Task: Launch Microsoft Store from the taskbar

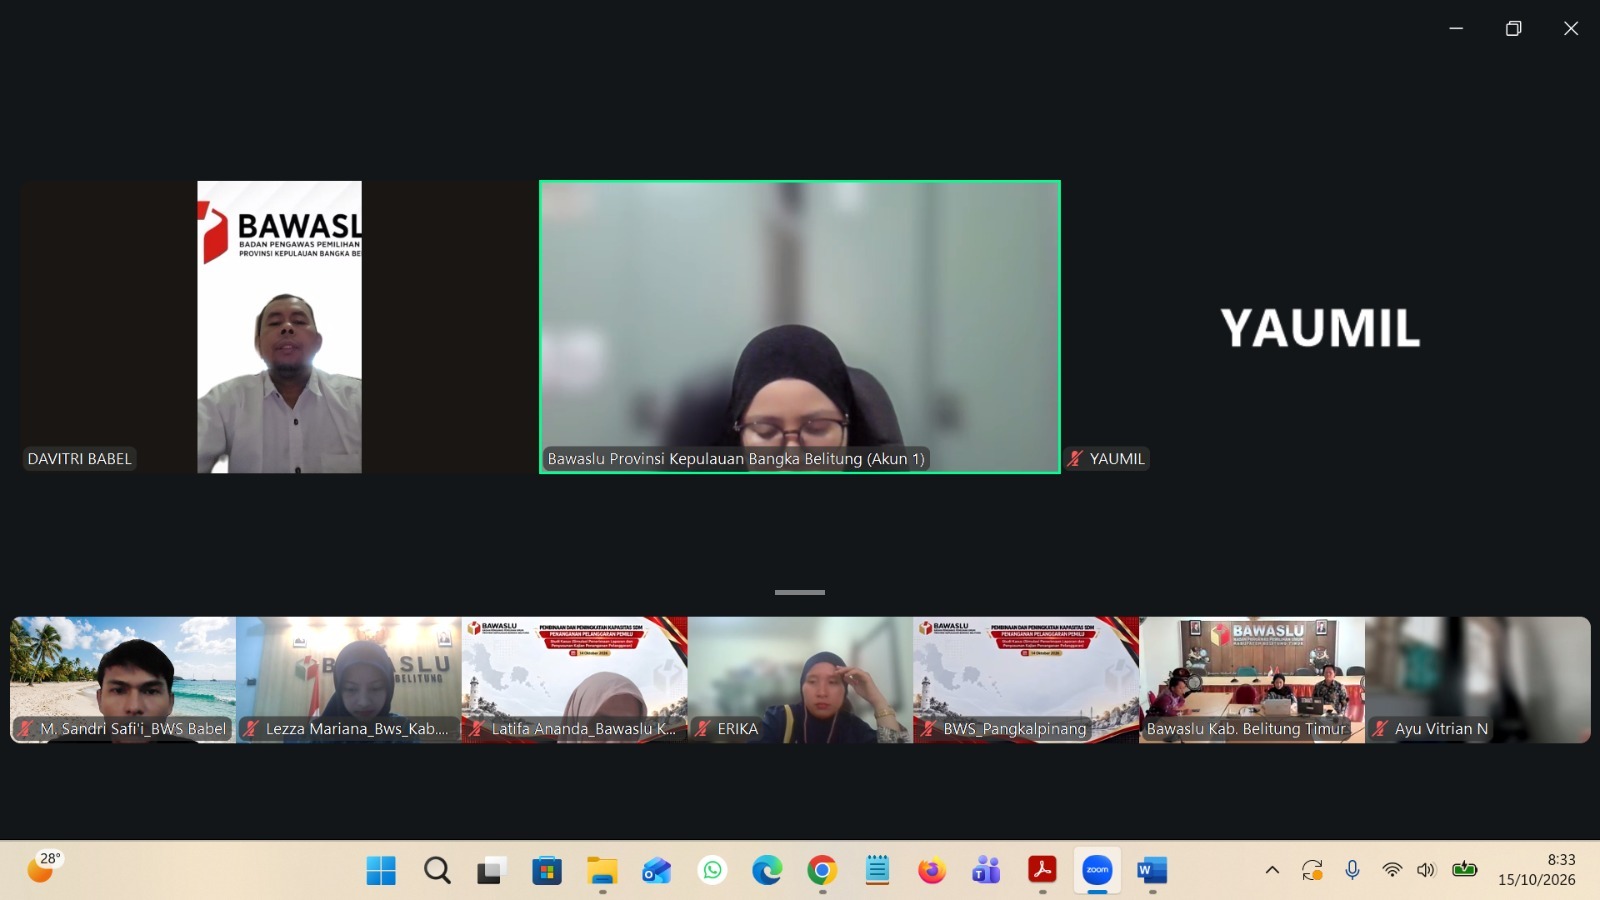Action: (x=547, y=871)
